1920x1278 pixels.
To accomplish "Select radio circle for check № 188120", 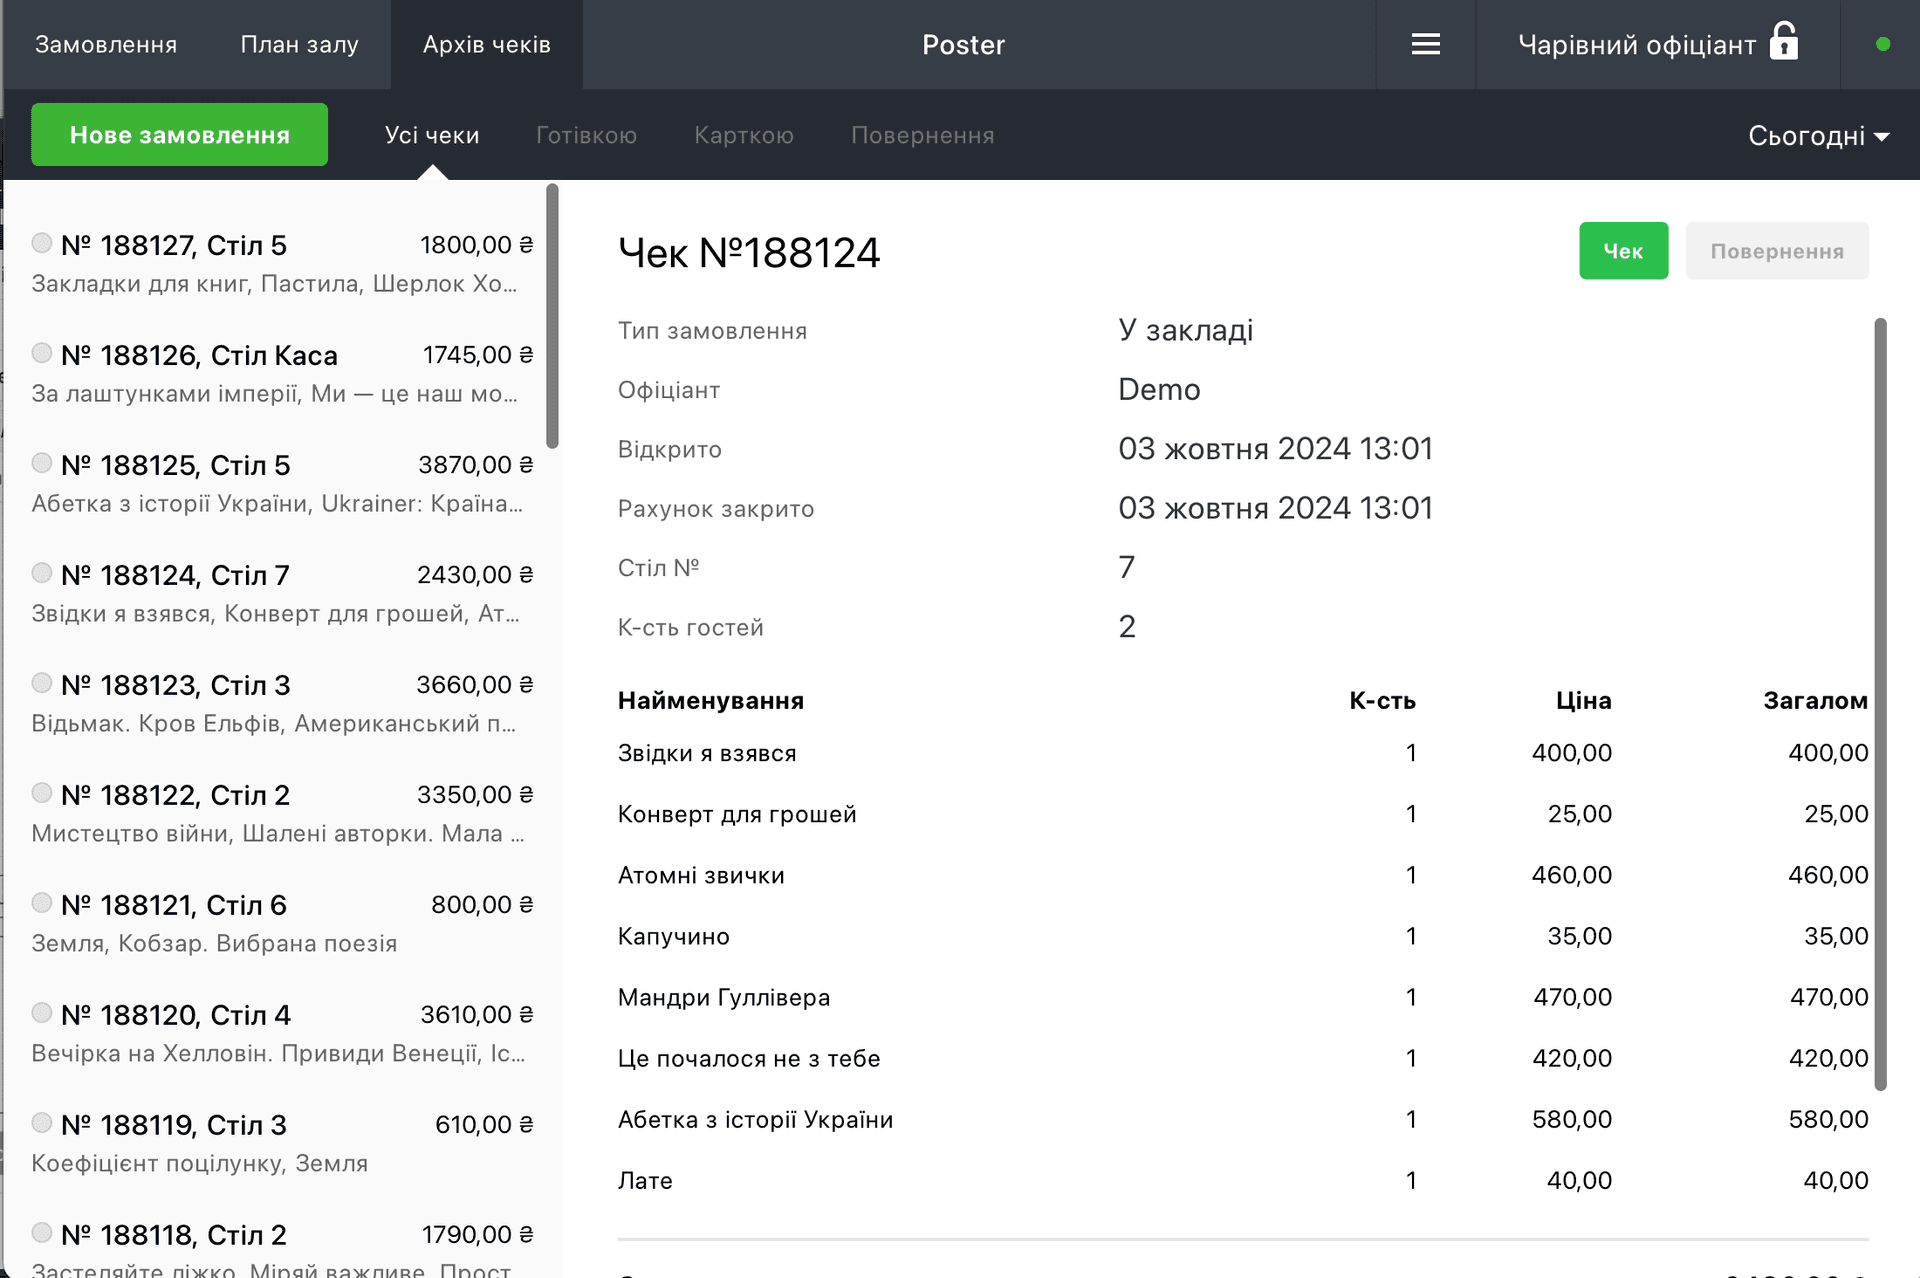I will 42,1013.
